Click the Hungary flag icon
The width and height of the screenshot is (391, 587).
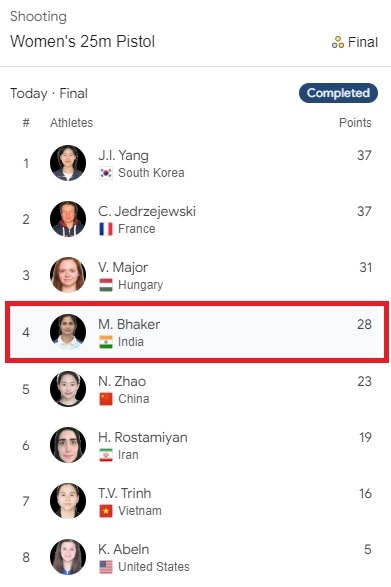(106, 285)
